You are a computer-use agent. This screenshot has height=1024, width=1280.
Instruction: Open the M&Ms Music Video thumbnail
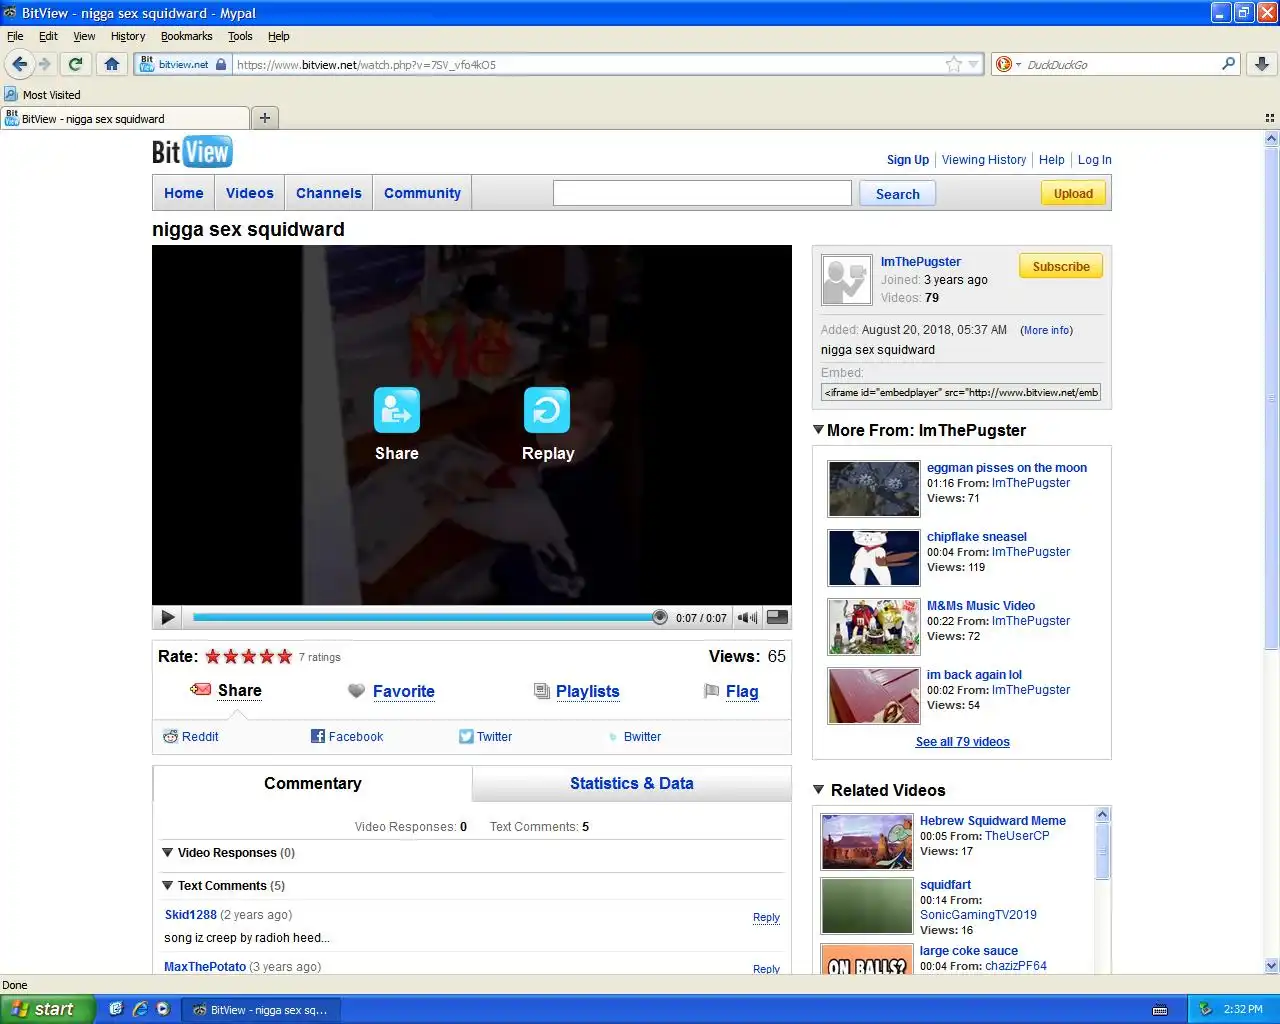[x=874, y=626]
